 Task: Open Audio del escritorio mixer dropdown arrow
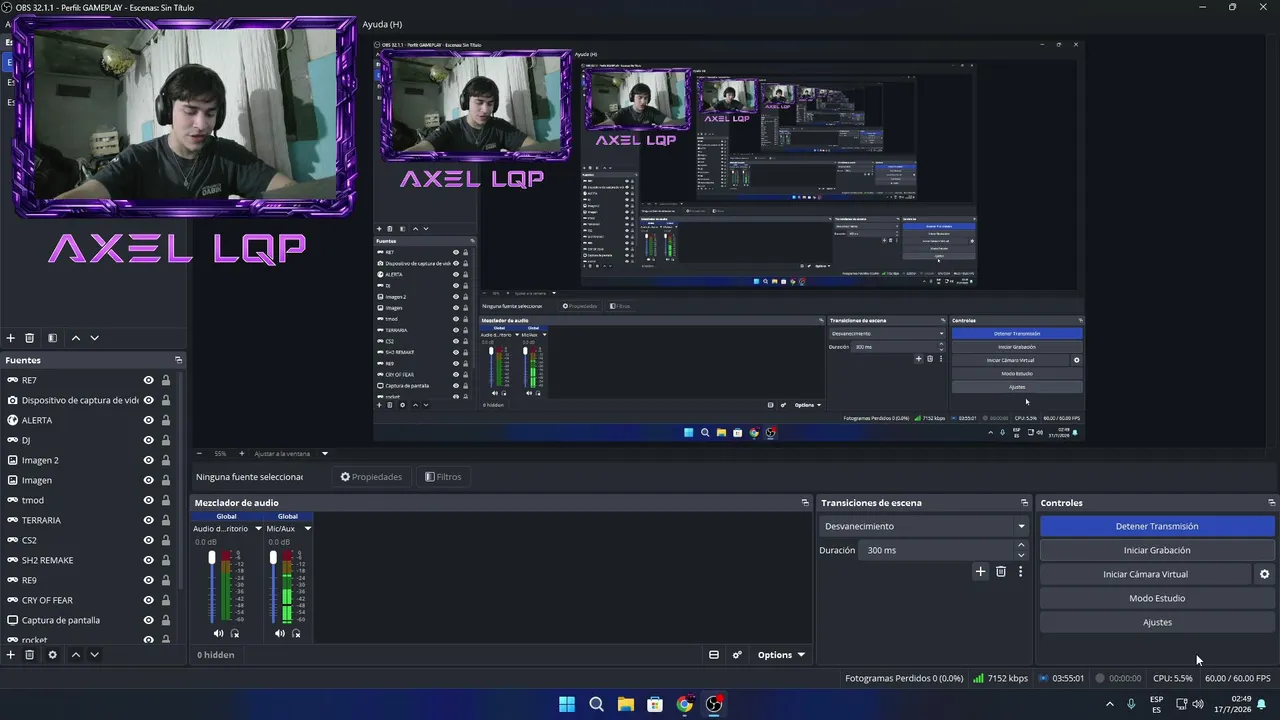(x=258, y=529)
